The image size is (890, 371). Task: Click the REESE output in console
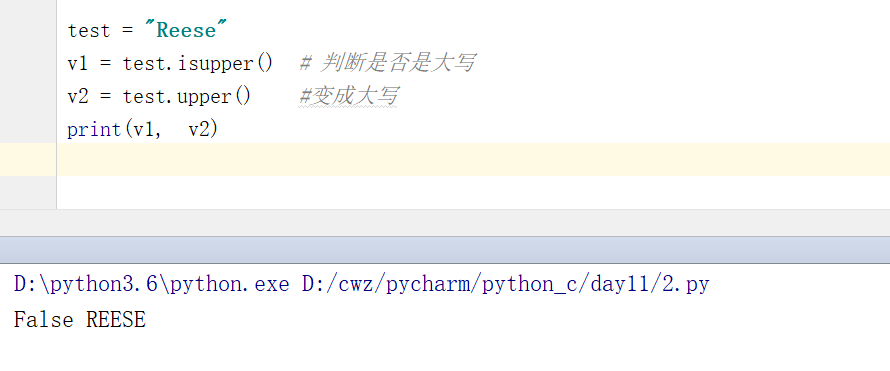116,320
